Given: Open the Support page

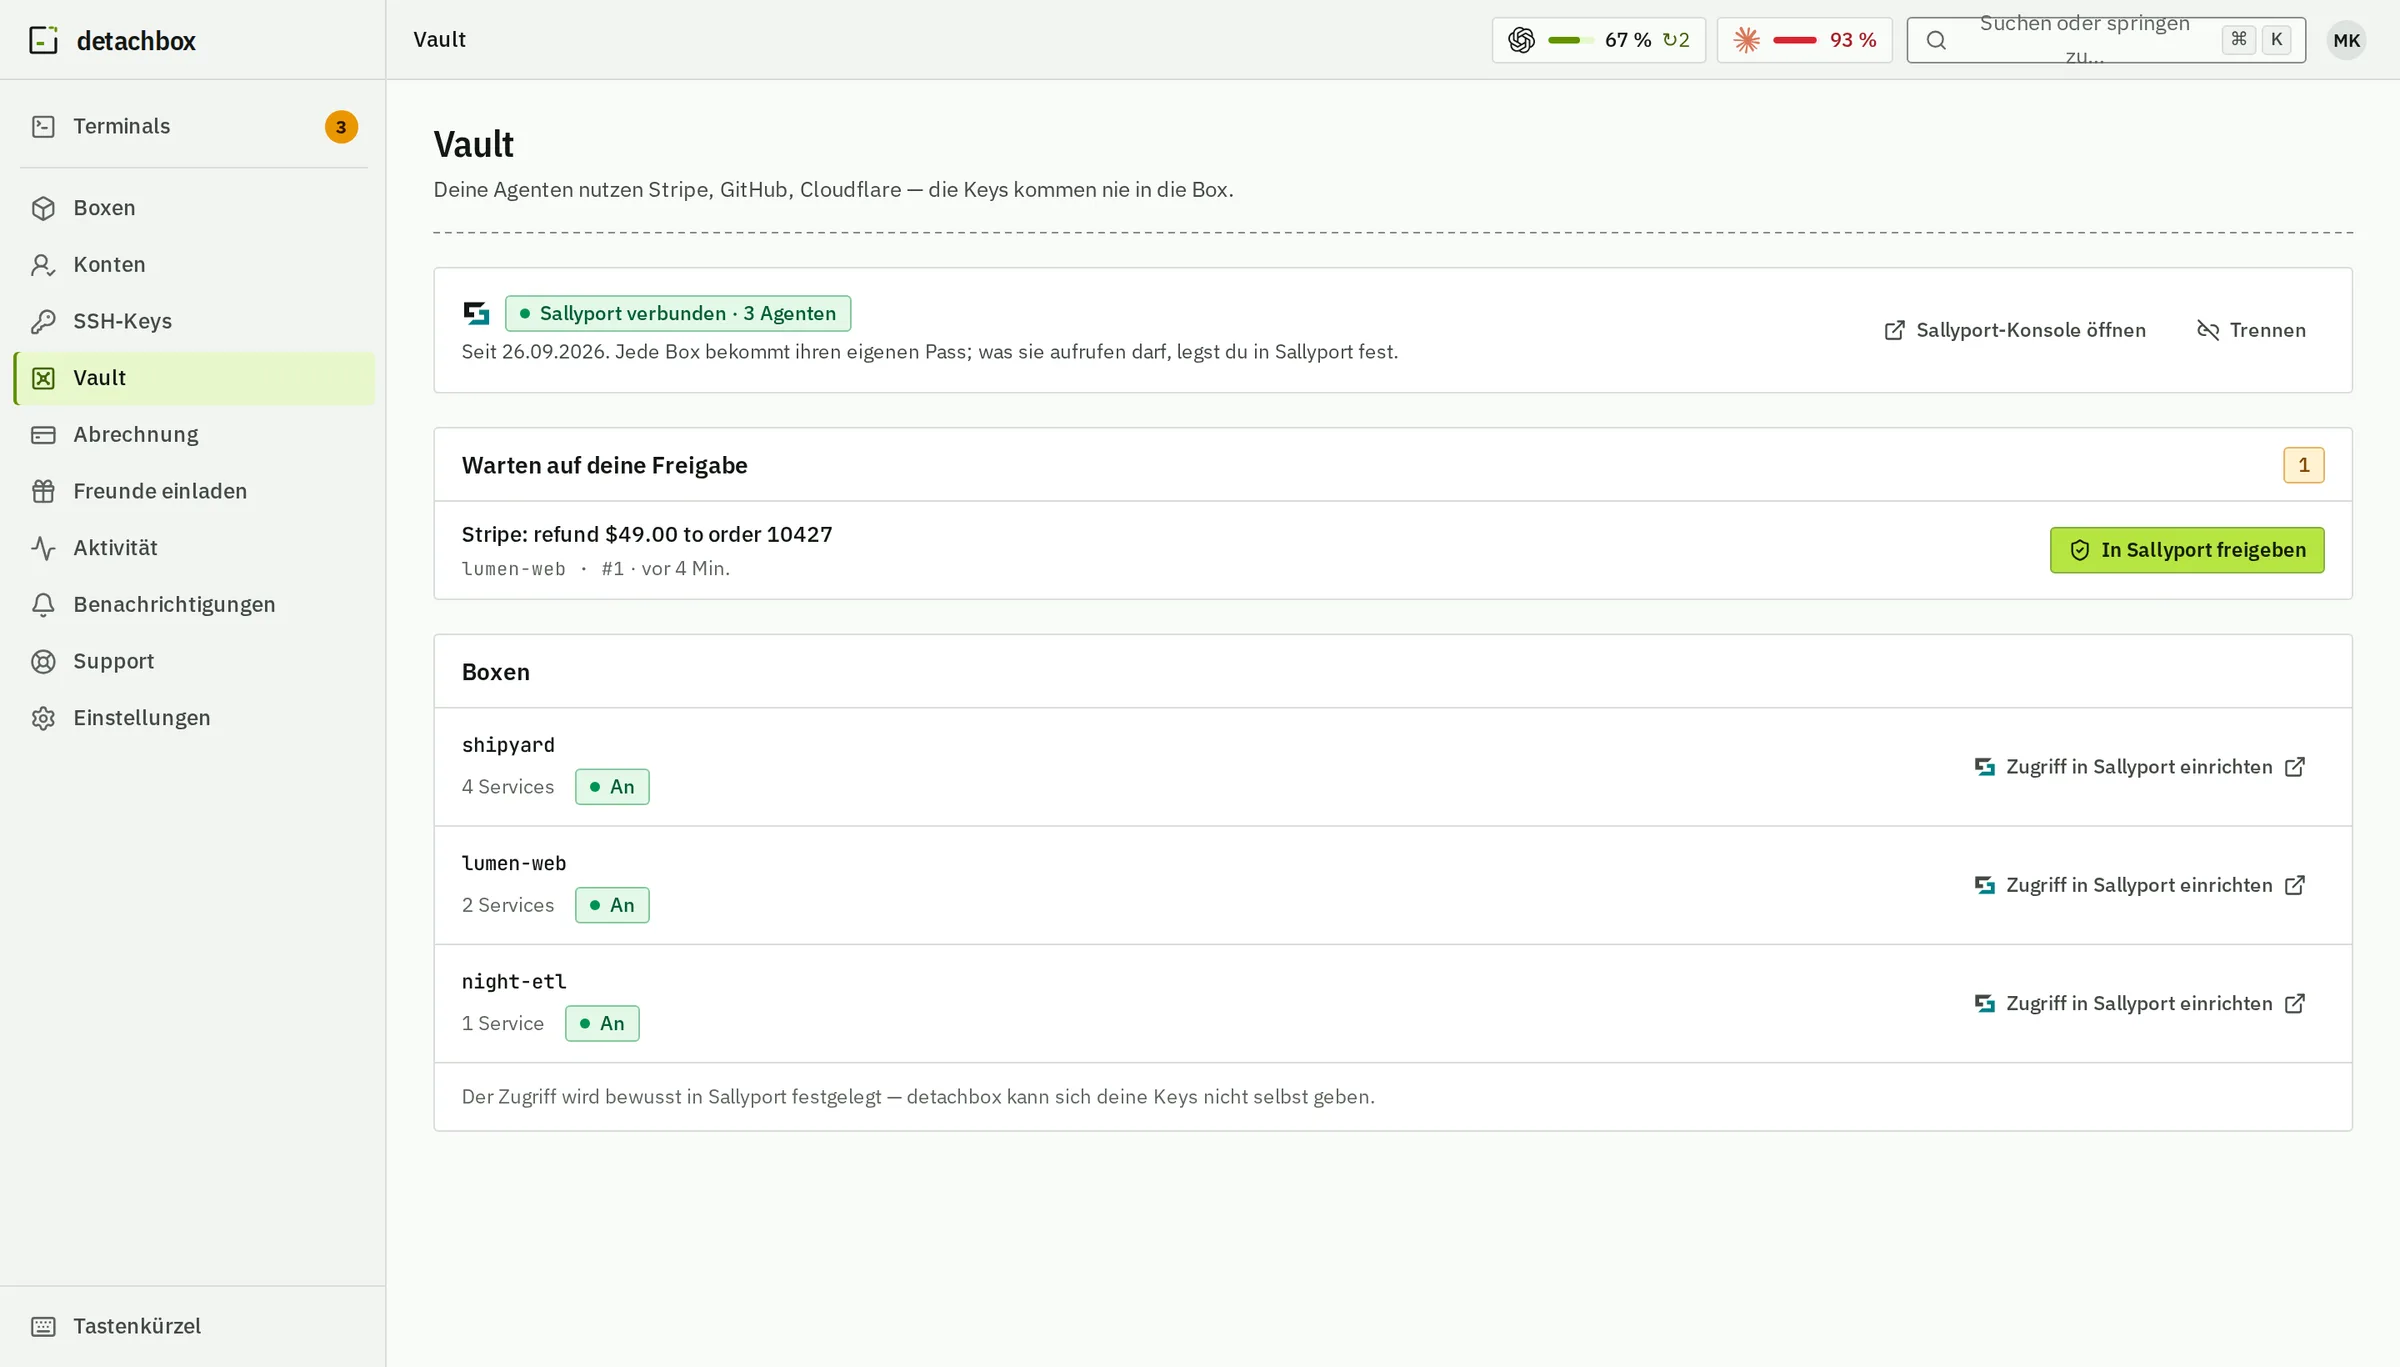Looking at the screenshot, I should pos(194,661).
